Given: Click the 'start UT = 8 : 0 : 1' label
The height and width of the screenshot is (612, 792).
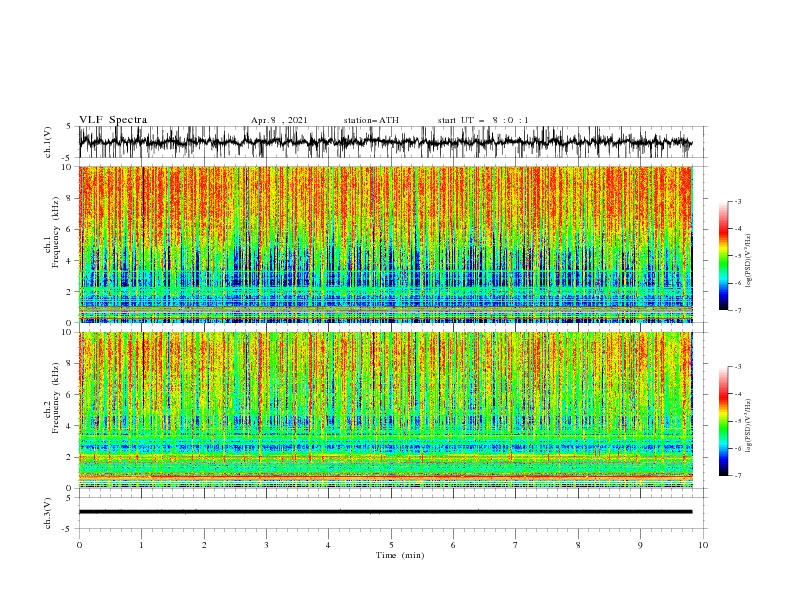Looking at the screenshot, I should click(483, 120).
